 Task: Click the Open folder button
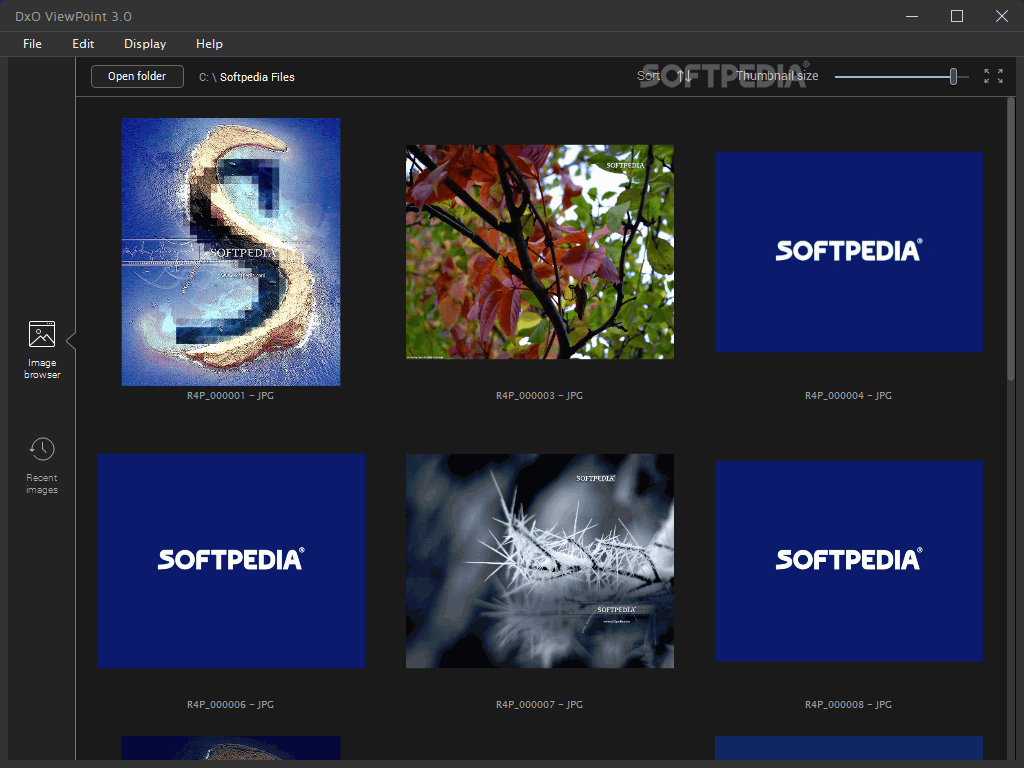click(x=137, y=76)
